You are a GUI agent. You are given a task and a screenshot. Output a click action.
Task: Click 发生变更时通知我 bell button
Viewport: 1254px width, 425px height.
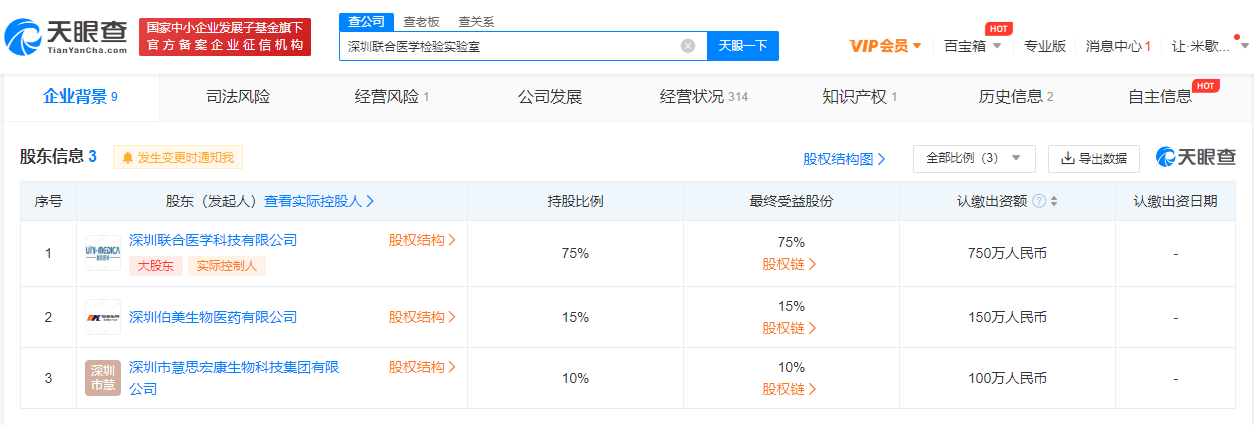[178, 157]
